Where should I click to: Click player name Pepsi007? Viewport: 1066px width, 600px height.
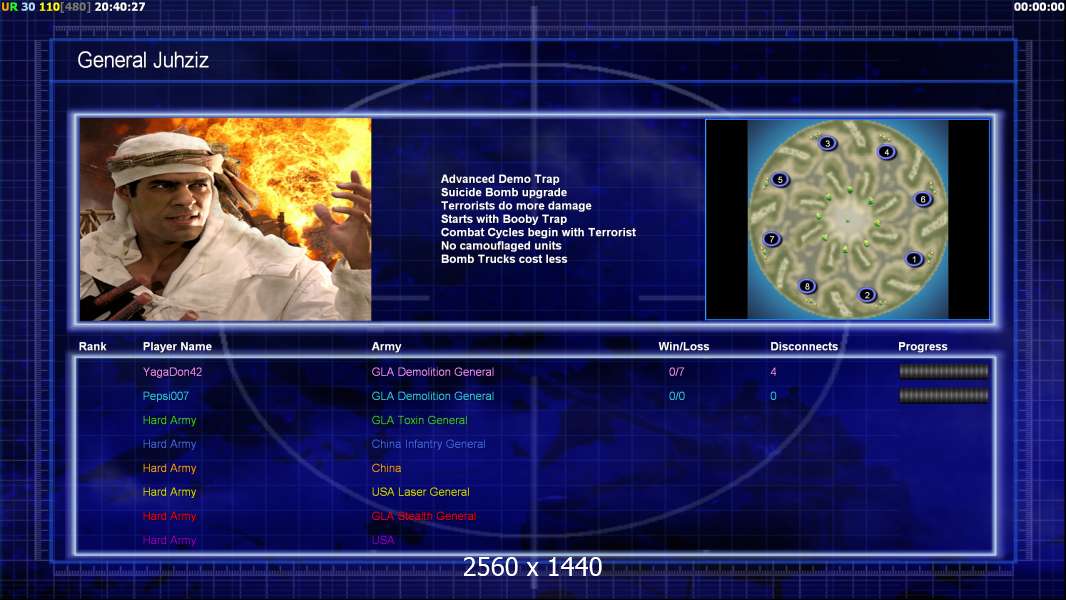pyautogui.click(x=165, y=396)
